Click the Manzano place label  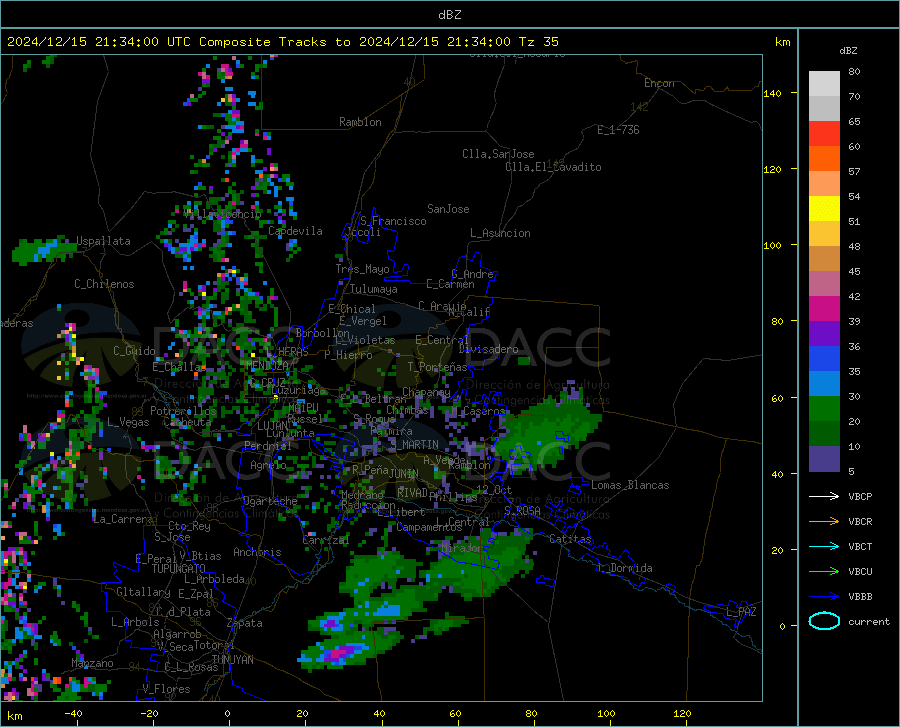92,663
